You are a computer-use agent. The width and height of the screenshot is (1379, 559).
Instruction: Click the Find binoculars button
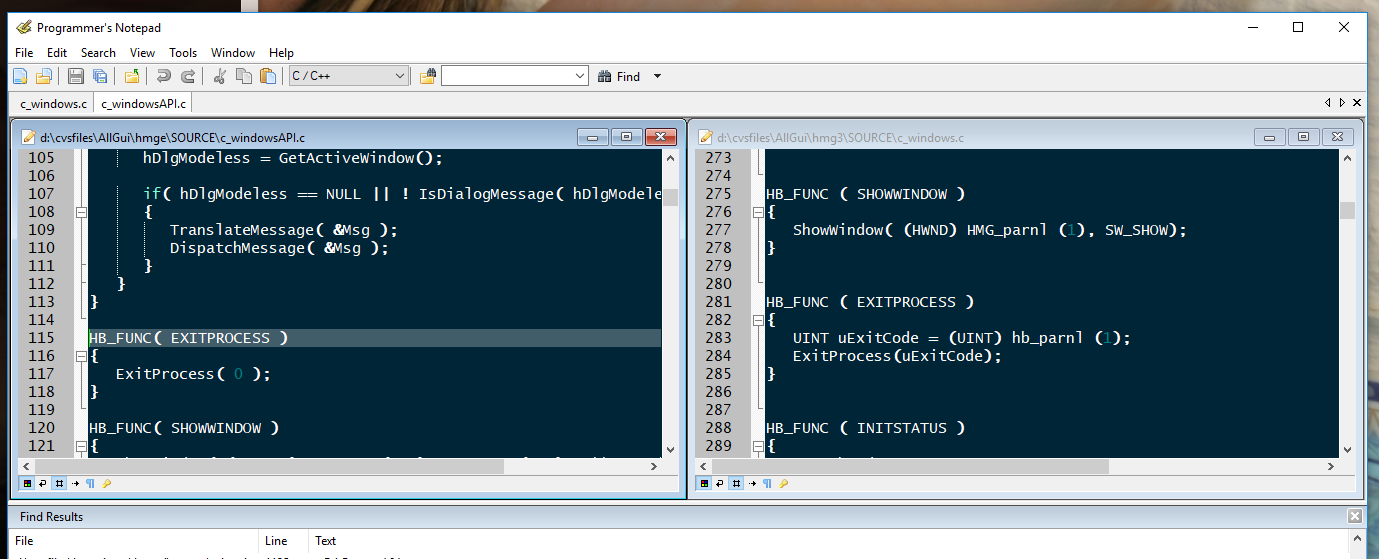tap(619, 76)
